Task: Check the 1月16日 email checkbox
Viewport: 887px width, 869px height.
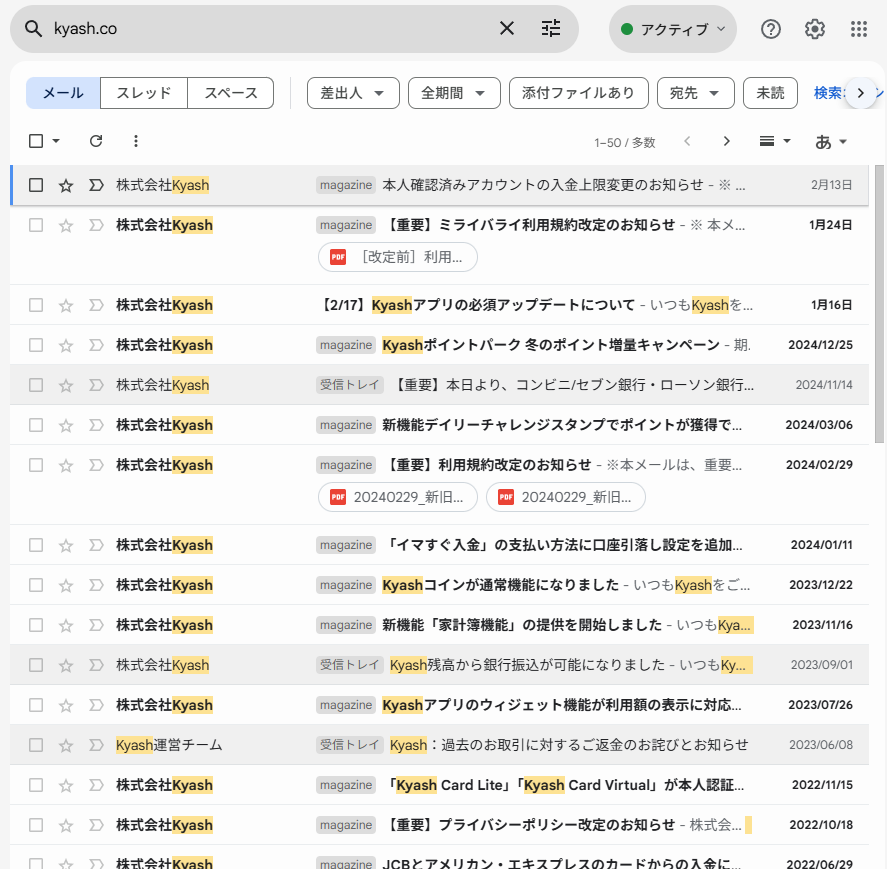Action: (36, 305)
